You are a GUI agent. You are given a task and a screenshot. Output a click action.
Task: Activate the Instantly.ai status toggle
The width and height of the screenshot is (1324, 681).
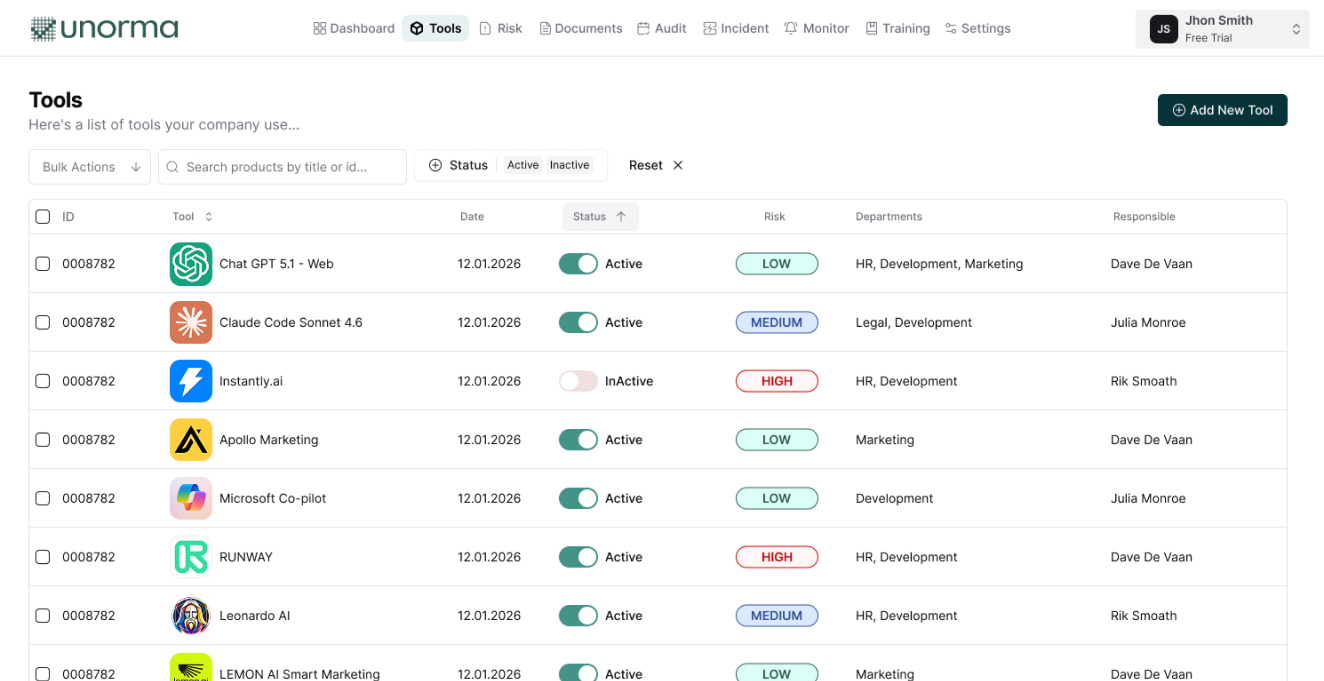(x=577, y=380)
